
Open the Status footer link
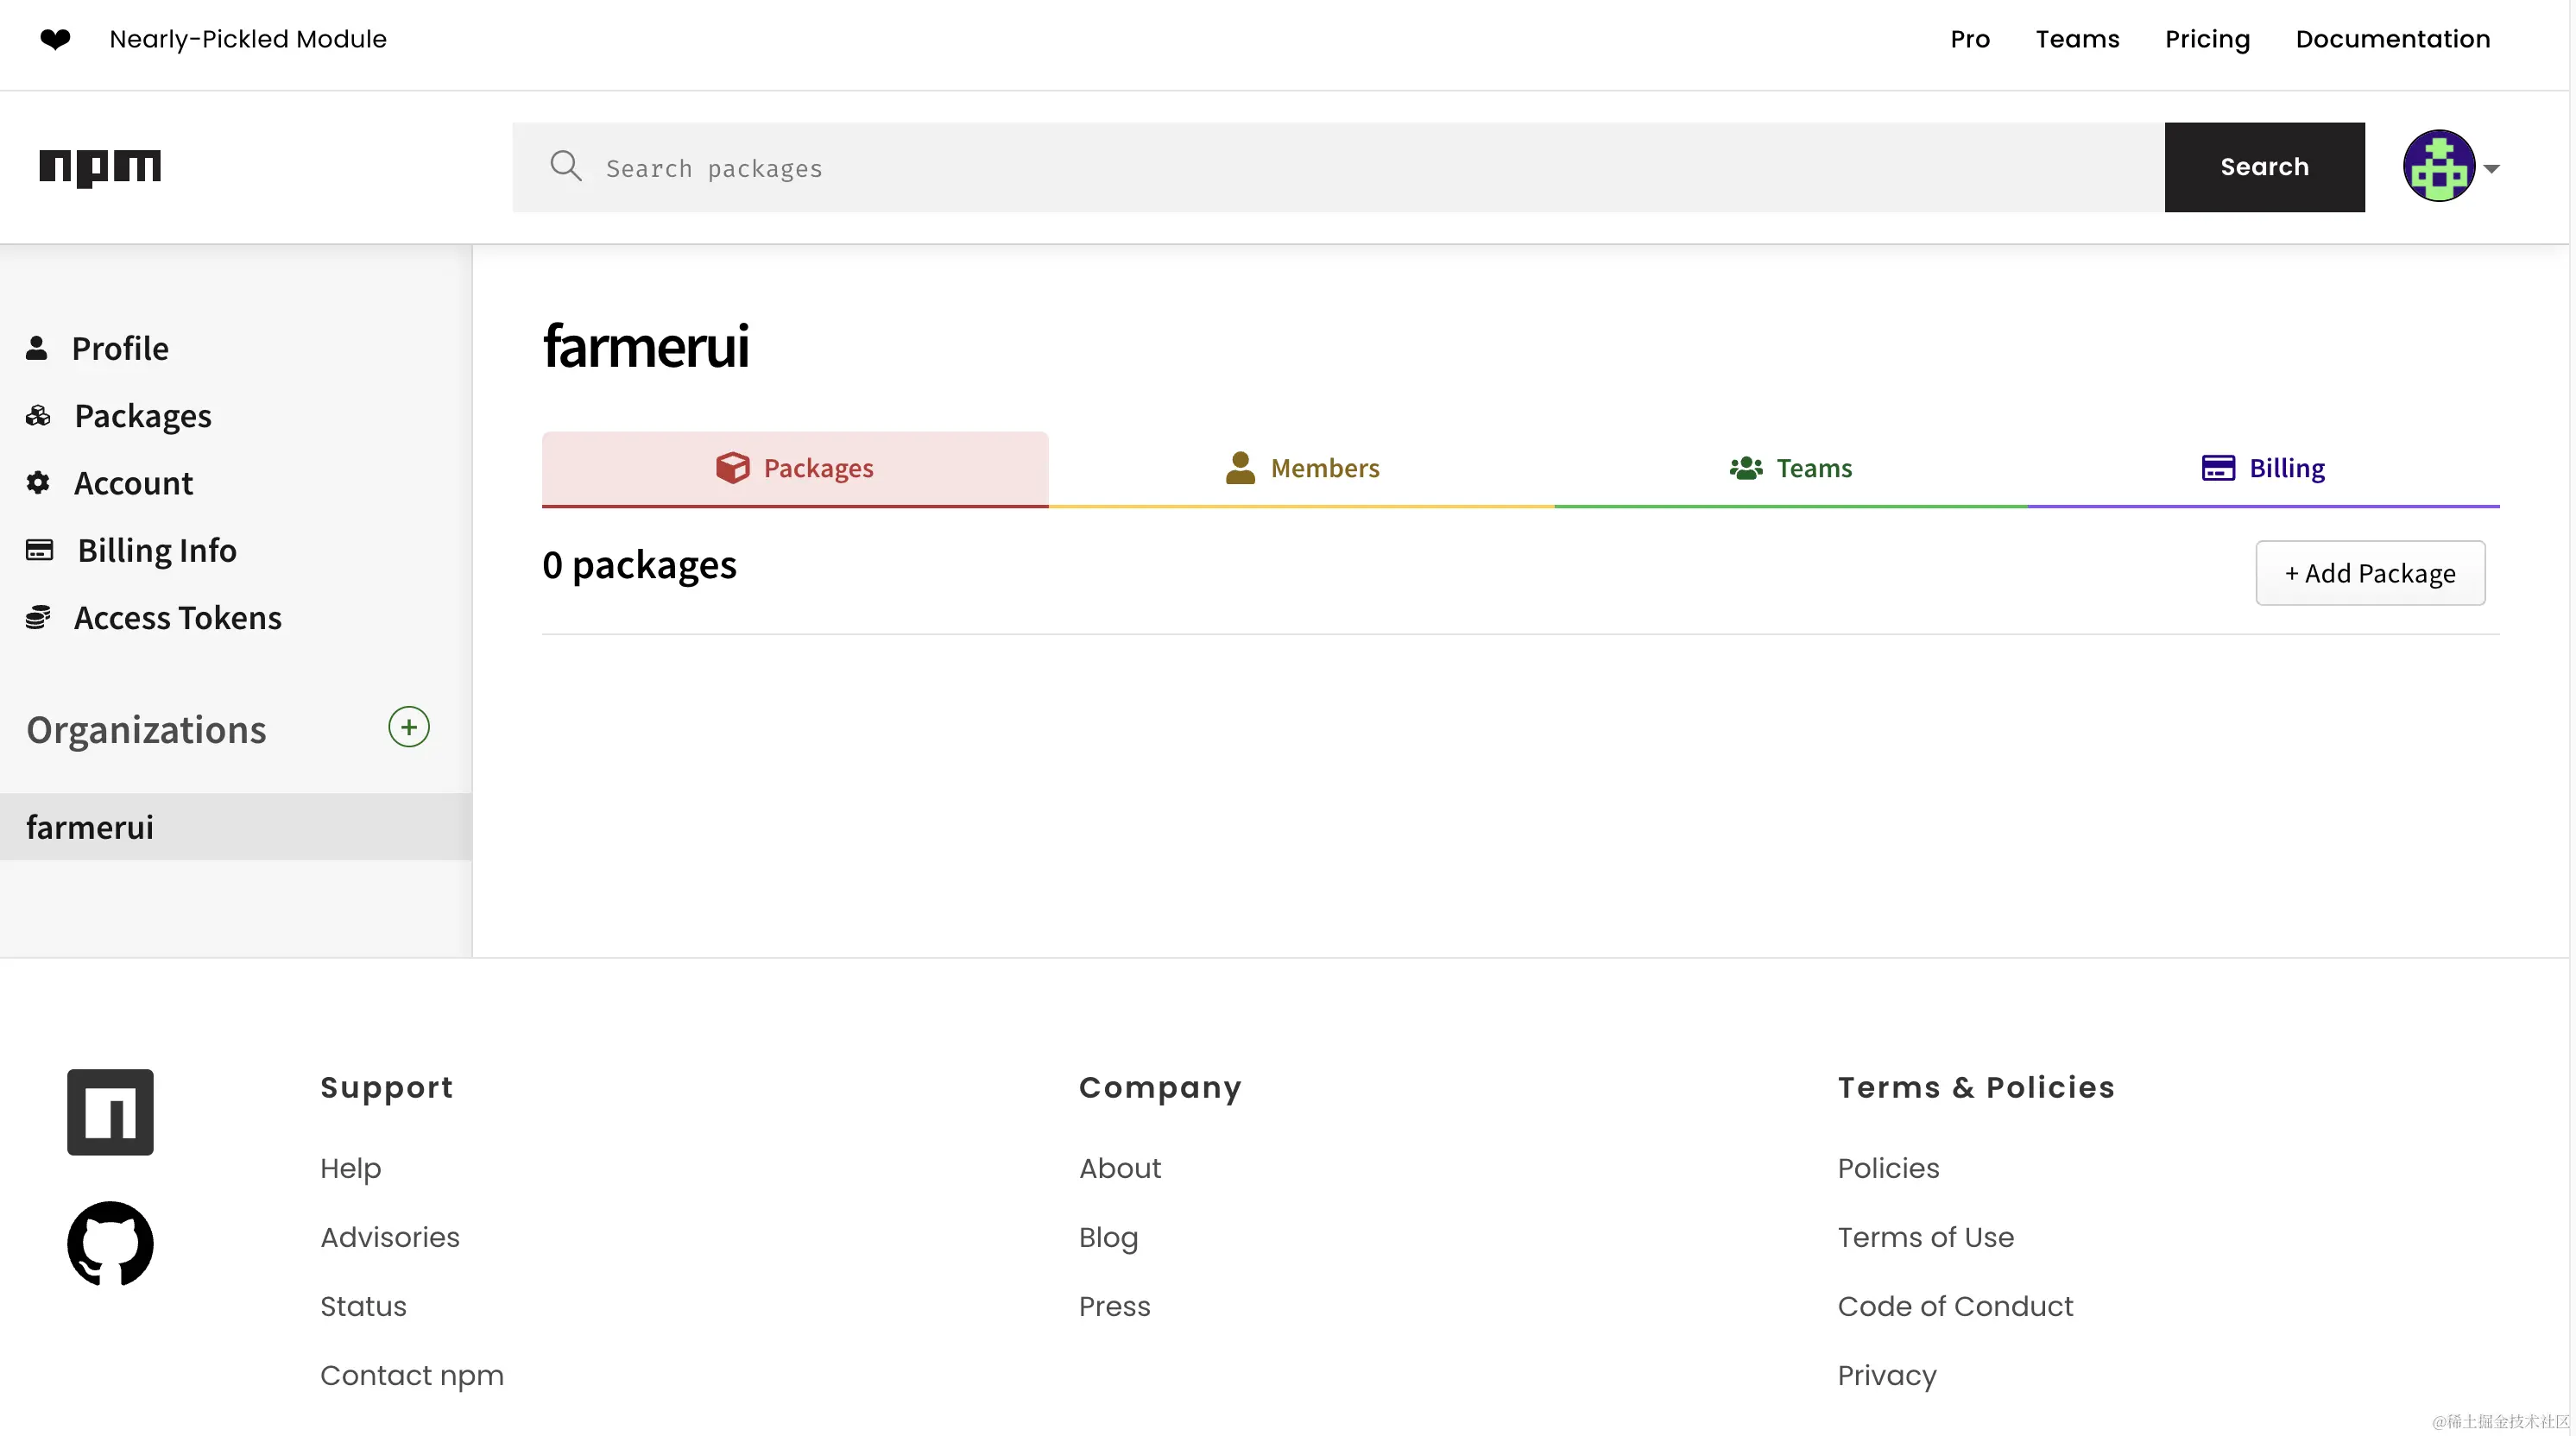coord(363,1306)
